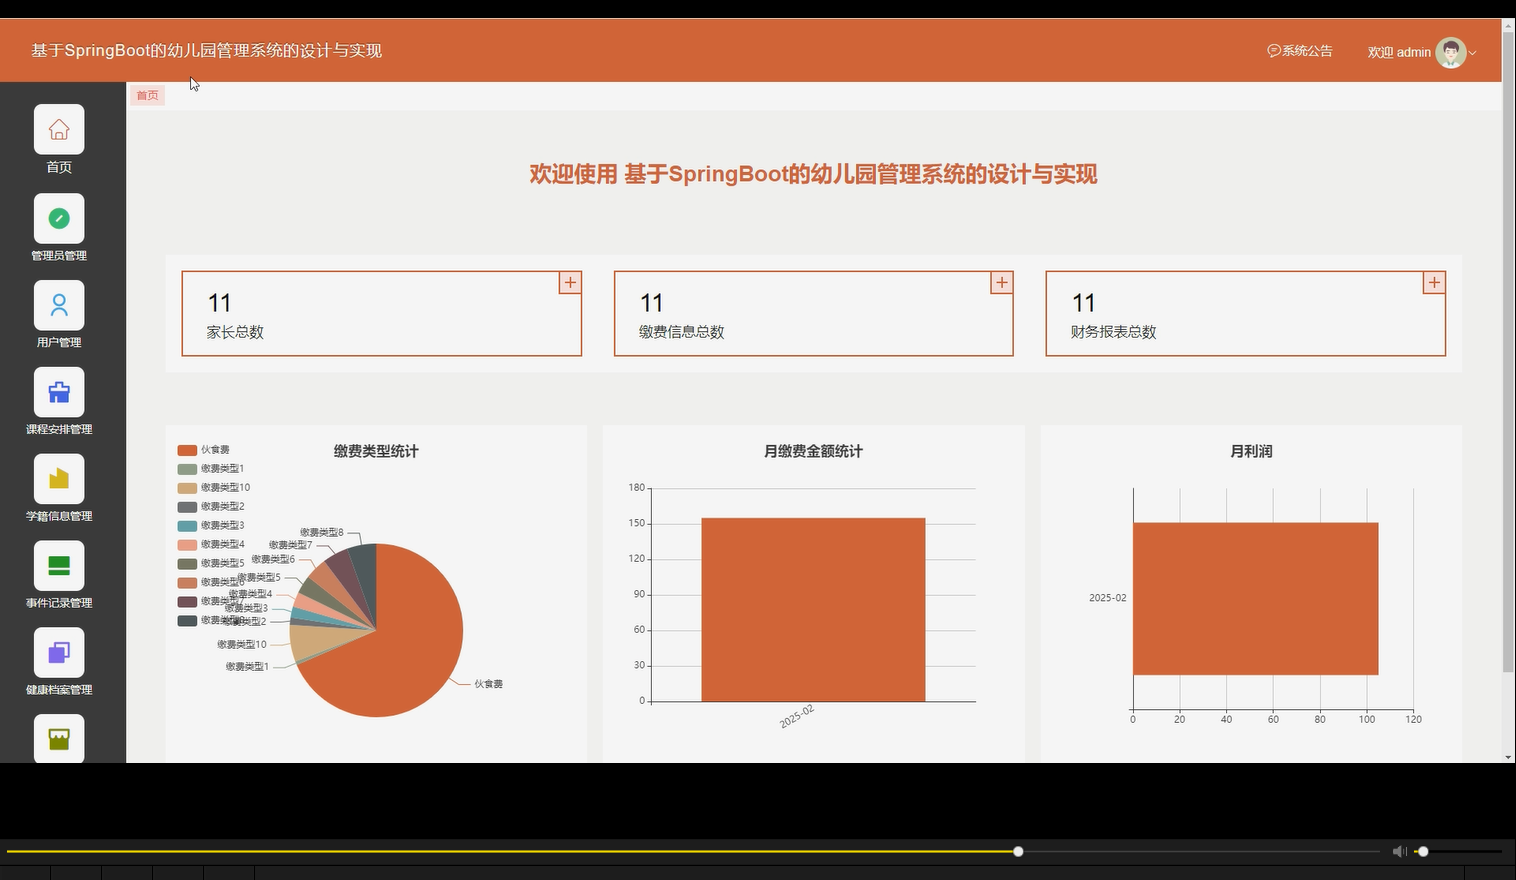Viewport: 1516px width, 880px height.
Task: Toggle 缴费类型10 legend entry
Action: coord(214,488)
